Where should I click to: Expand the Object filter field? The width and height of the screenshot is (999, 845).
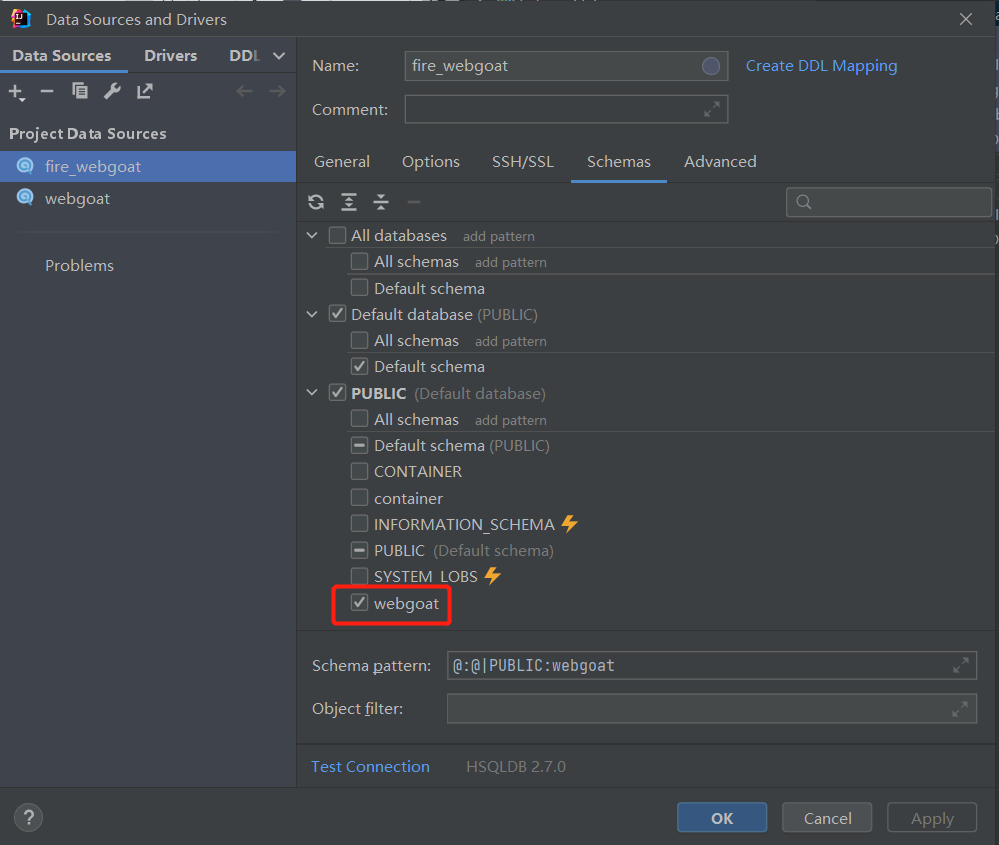959,709
